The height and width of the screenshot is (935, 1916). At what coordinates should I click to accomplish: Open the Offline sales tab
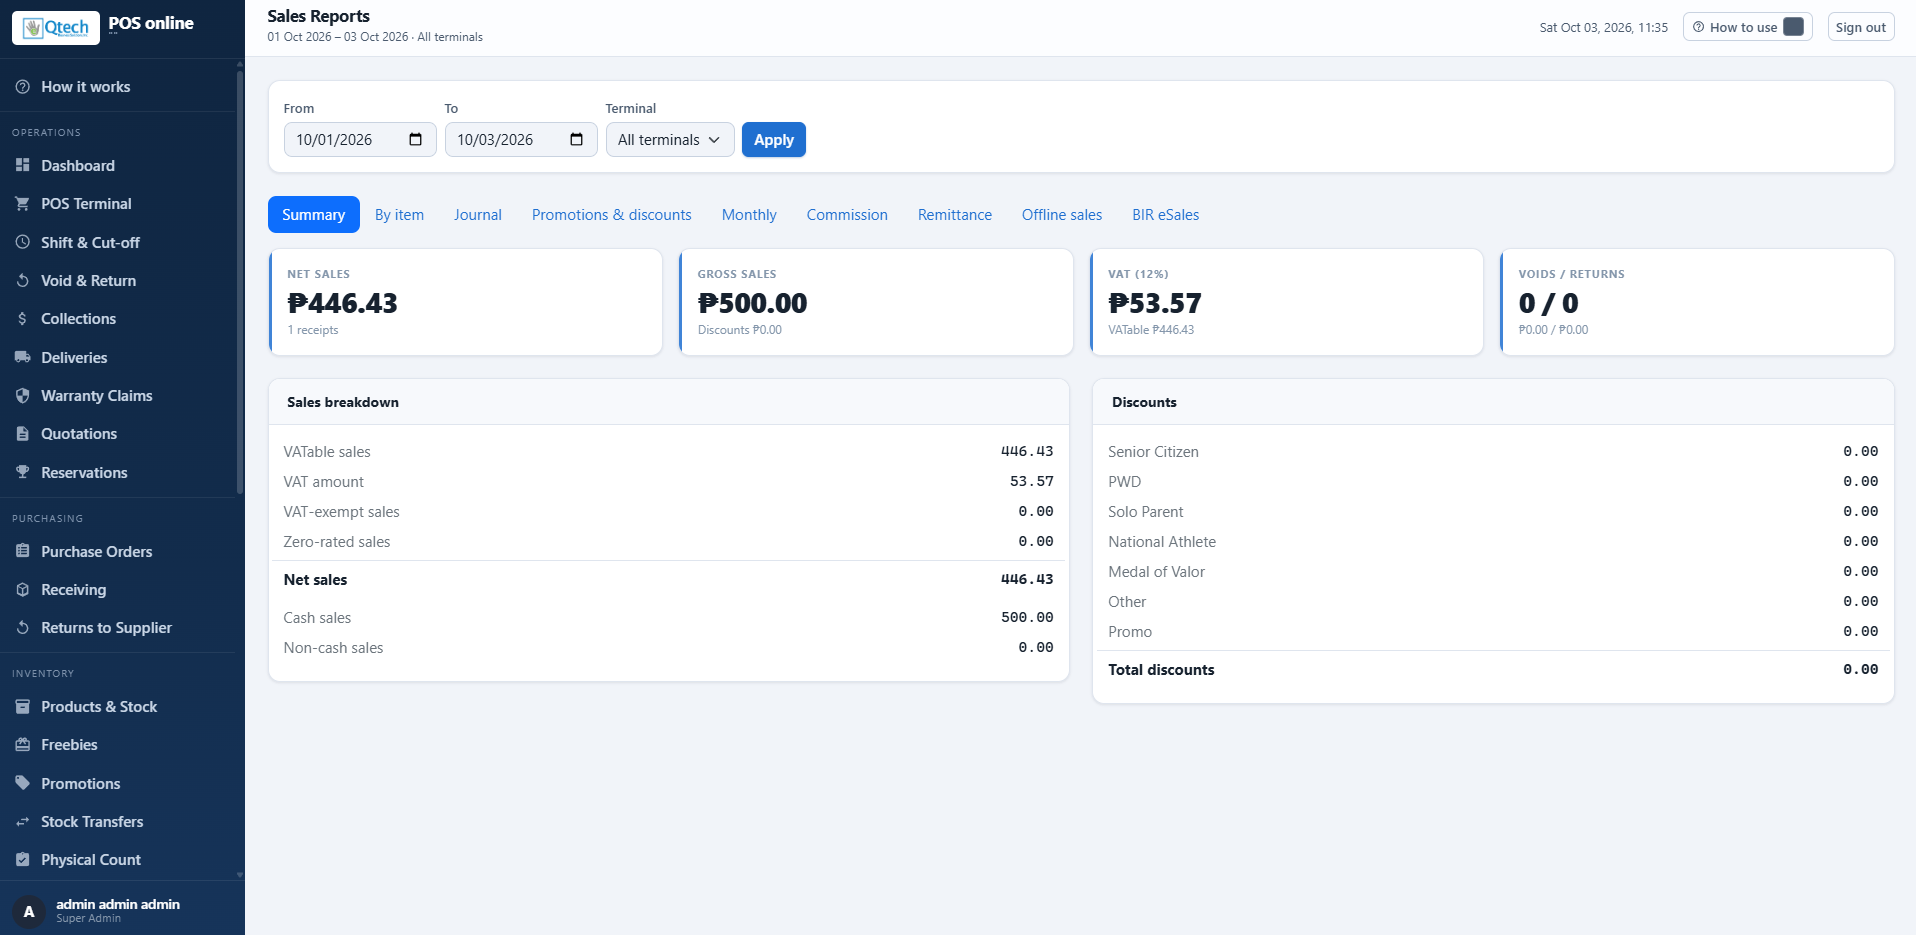click(1062, 215)
